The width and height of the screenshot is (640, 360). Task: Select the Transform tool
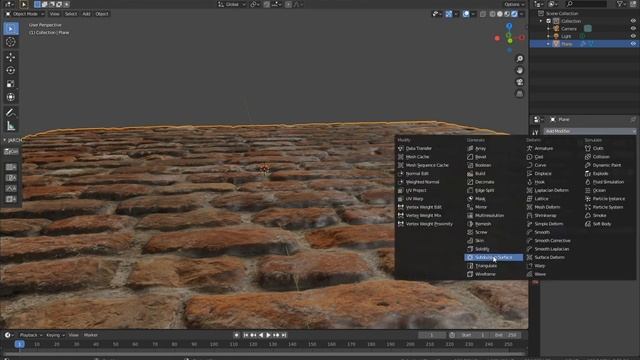11,97
